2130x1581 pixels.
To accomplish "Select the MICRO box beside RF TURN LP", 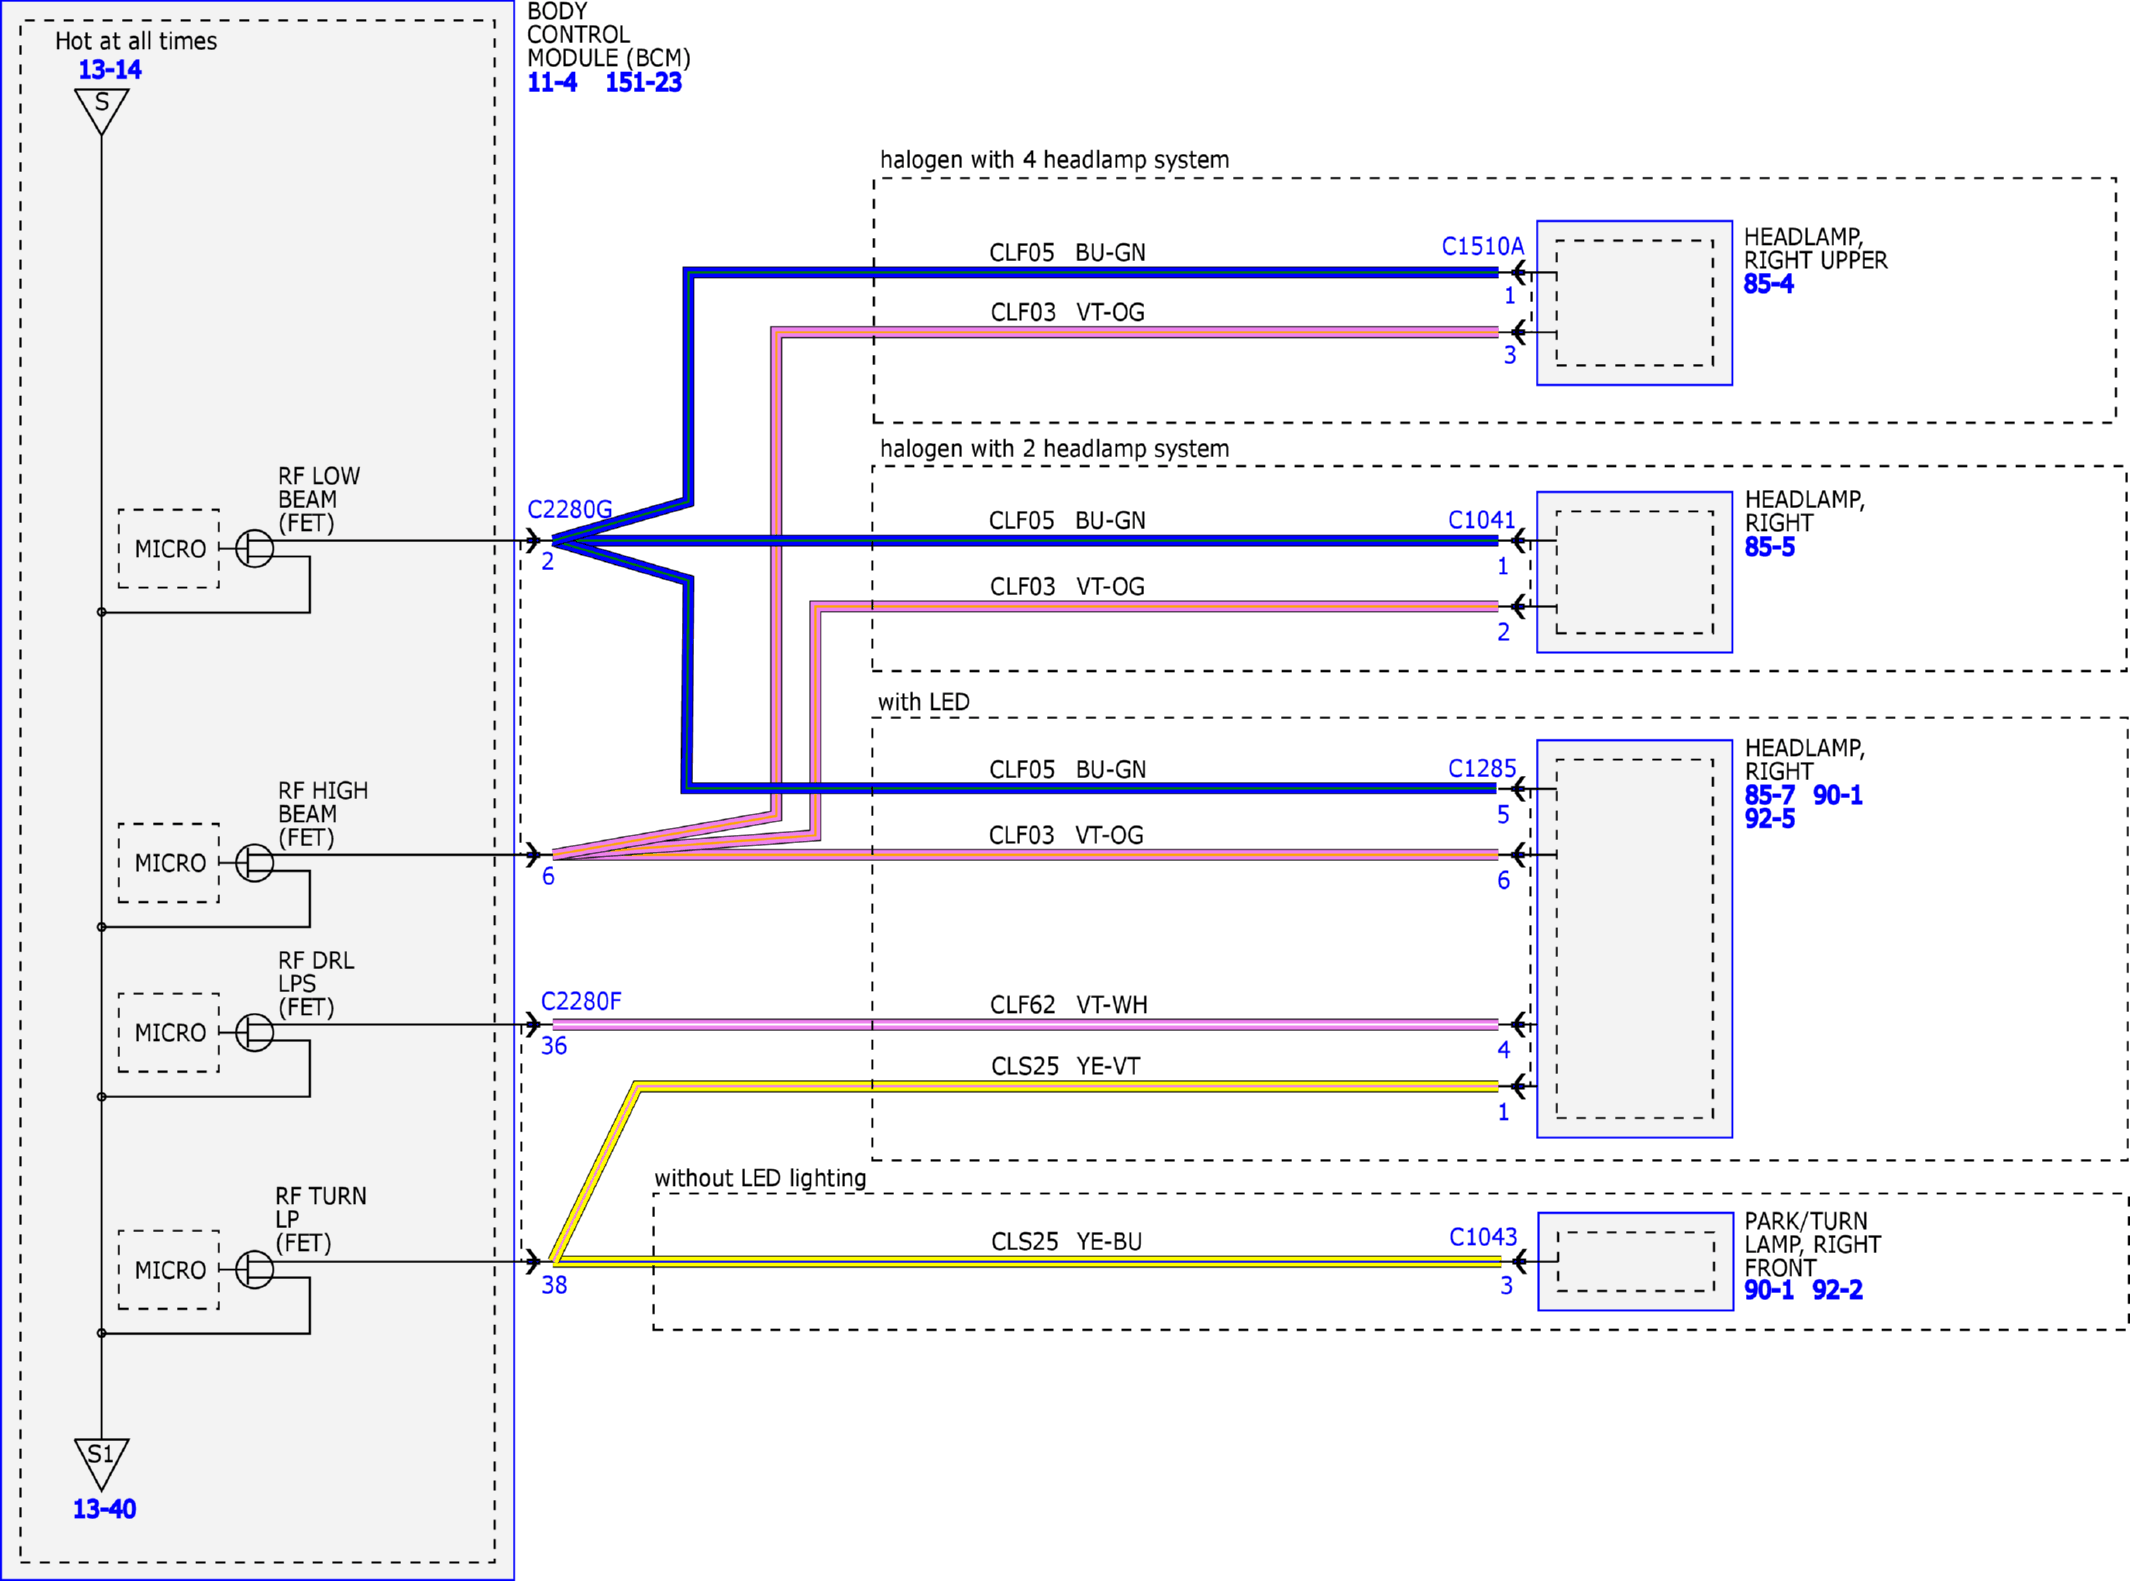I will [169, 1269].
